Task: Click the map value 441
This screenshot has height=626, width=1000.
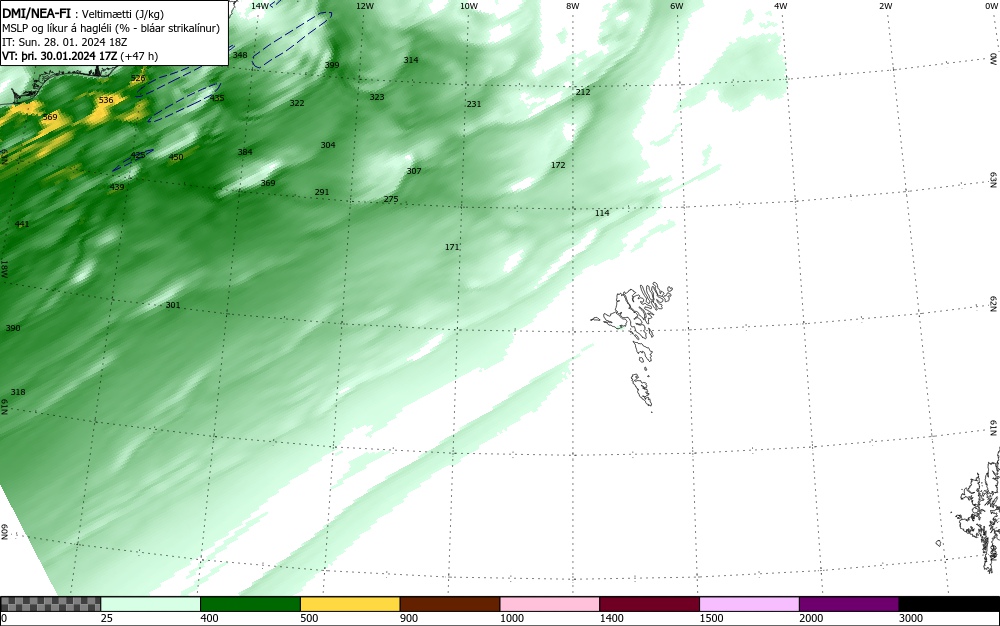Action: pos(22,224)
